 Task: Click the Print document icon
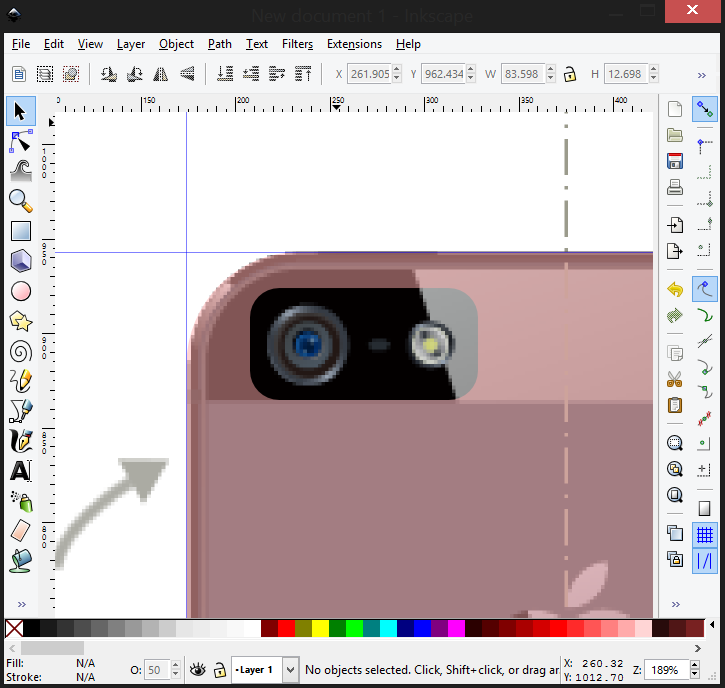[x=675, y=187]
